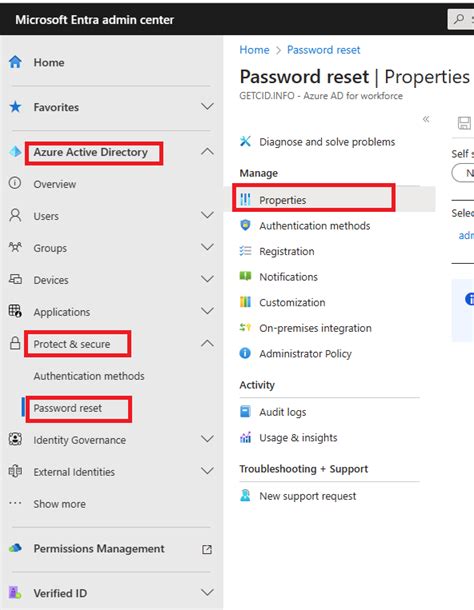Viewport: 474px width, 610px height.
Task: Click the Home house icon in sidebar
Action: coord(15,62)
